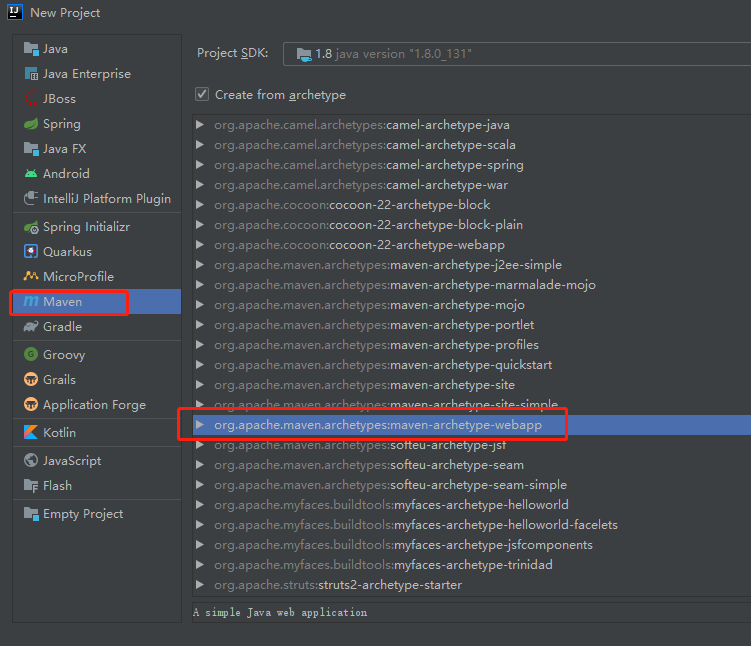Select Spring project type label
Image resolution: width=751 pixels, height=646 pixels.
pos(62,124)
